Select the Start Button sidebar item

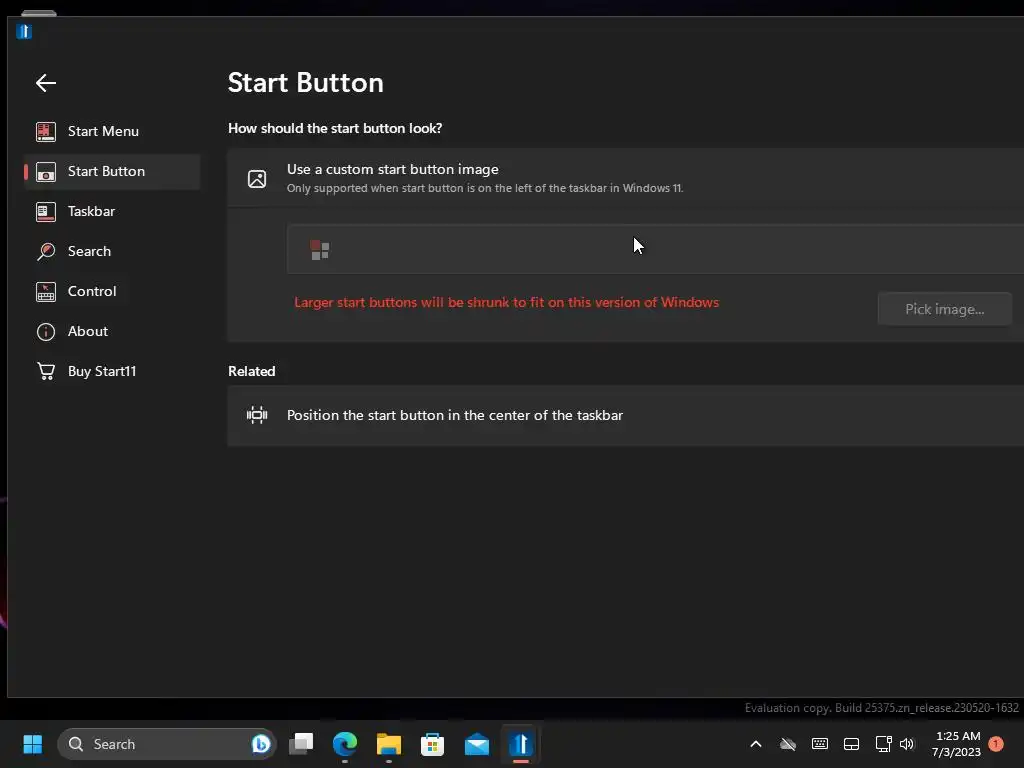pos(112,171)
